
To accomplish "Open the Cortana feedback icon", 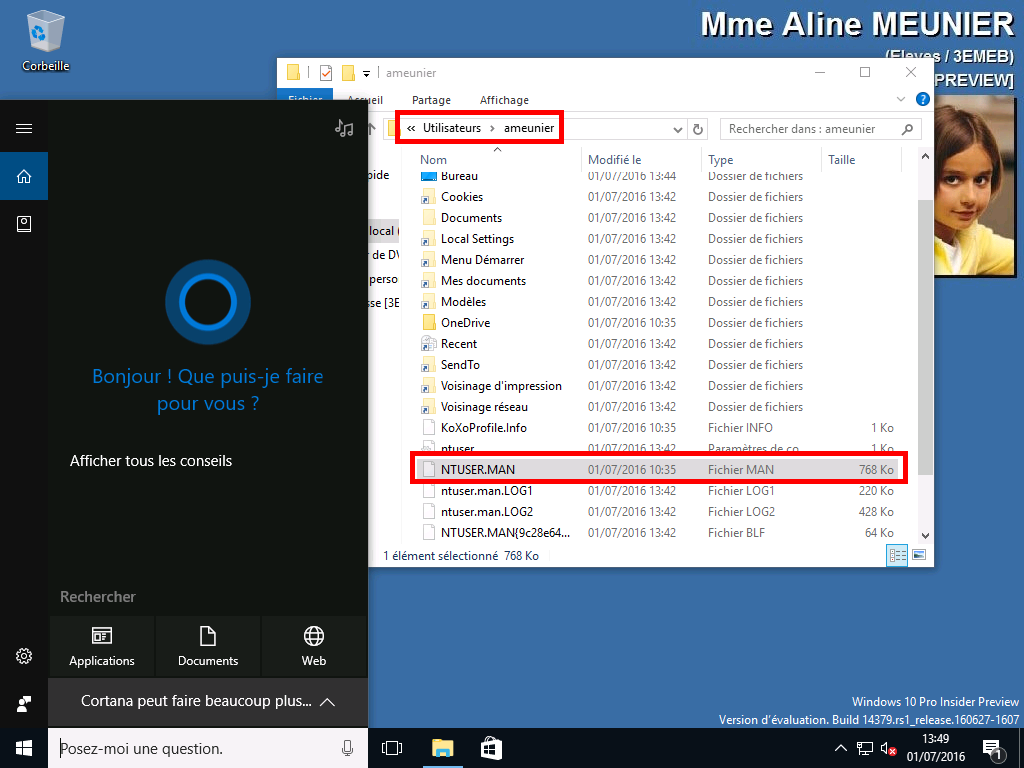I will coord(24,703).
